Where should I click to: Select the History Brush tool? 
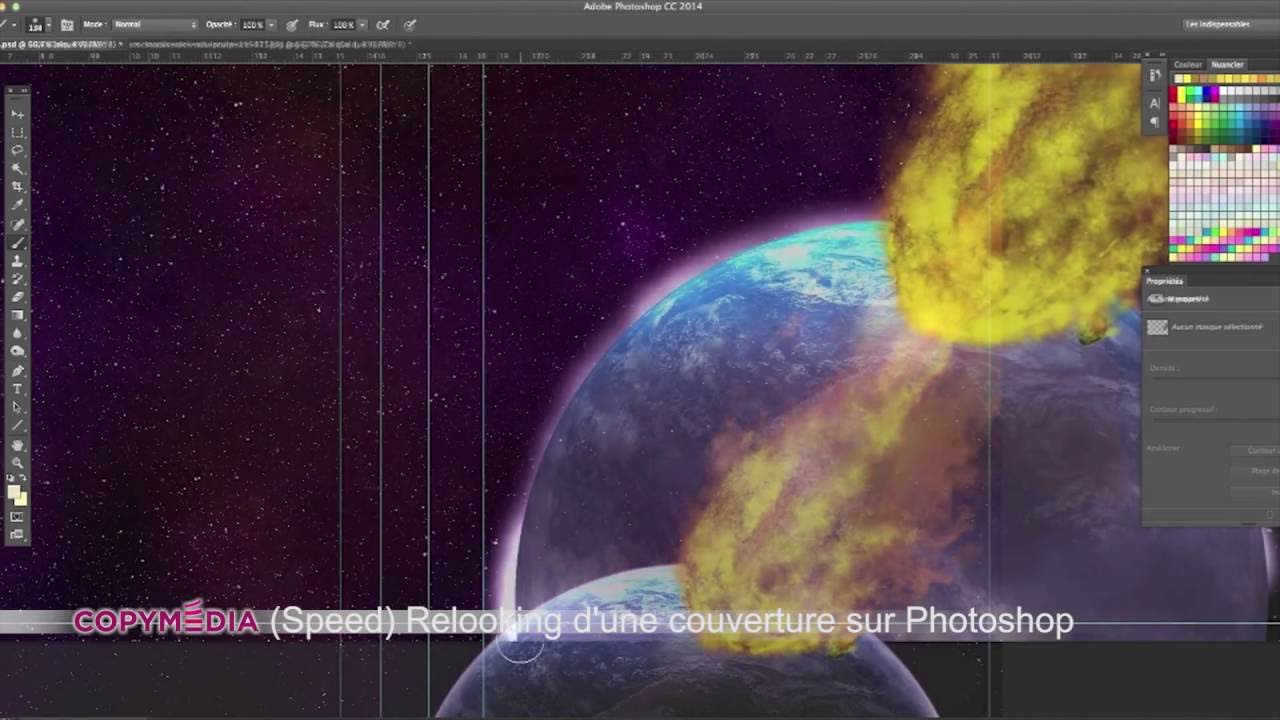(17, 279)
